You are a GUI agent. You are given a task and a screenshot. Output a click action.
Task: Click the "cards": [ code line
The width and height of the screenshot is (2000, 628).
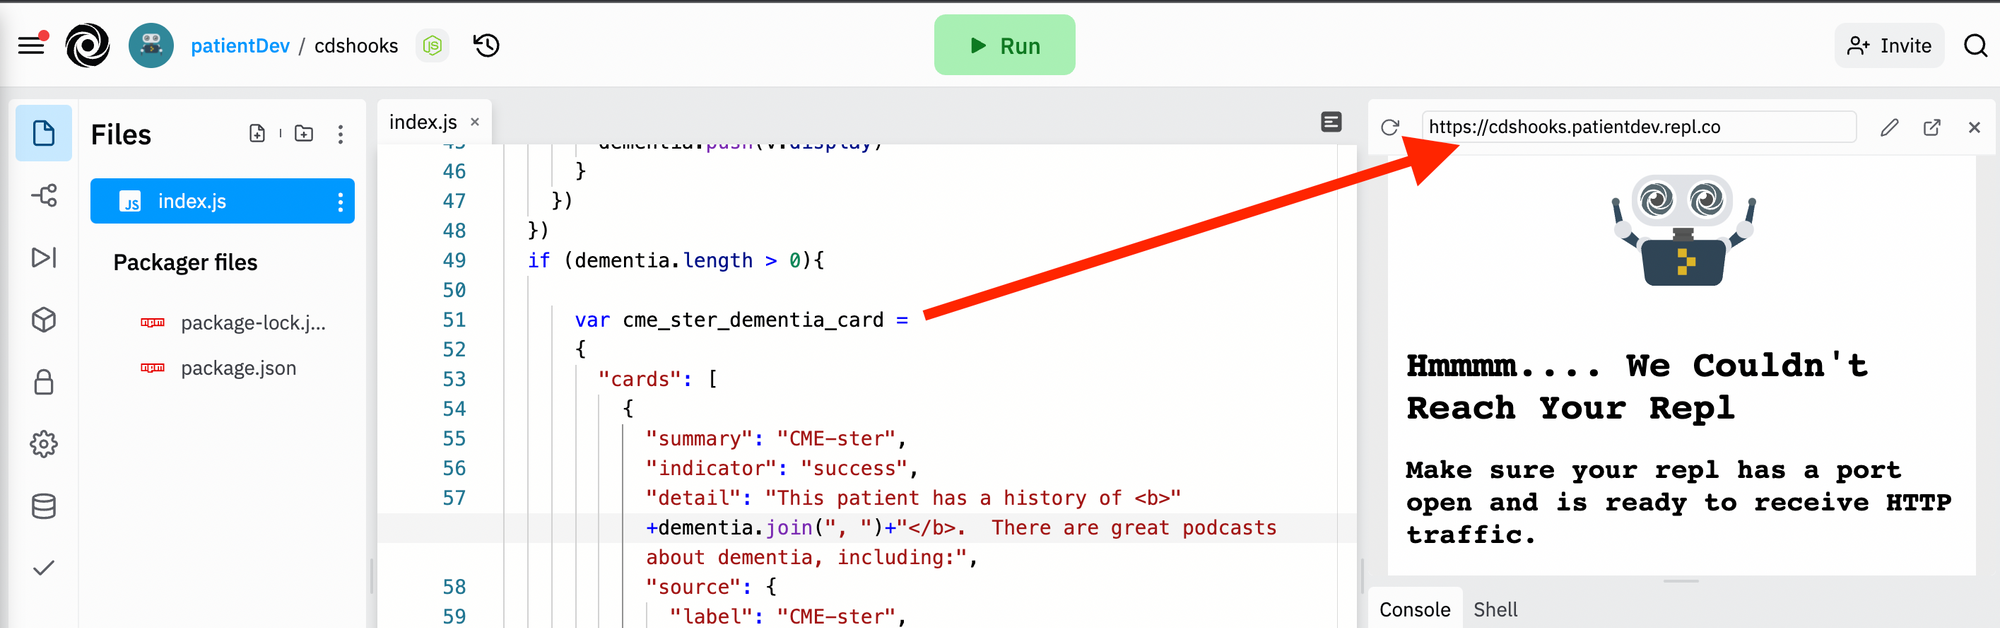pos(658,379)
